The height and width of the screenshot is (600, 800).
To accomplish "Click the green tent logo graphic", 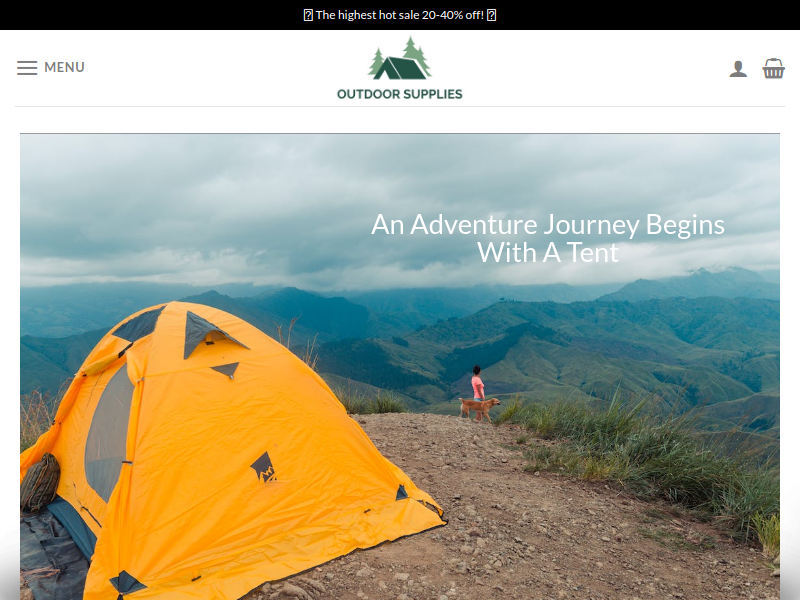I will [x=399, y=58].
